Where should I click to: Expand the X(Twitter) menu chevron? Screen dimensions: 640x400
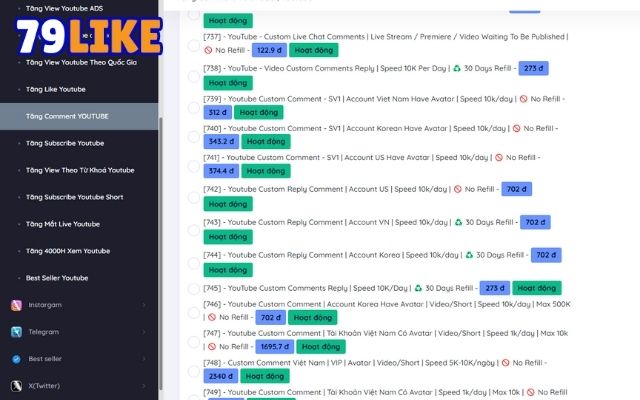[144, 386]
